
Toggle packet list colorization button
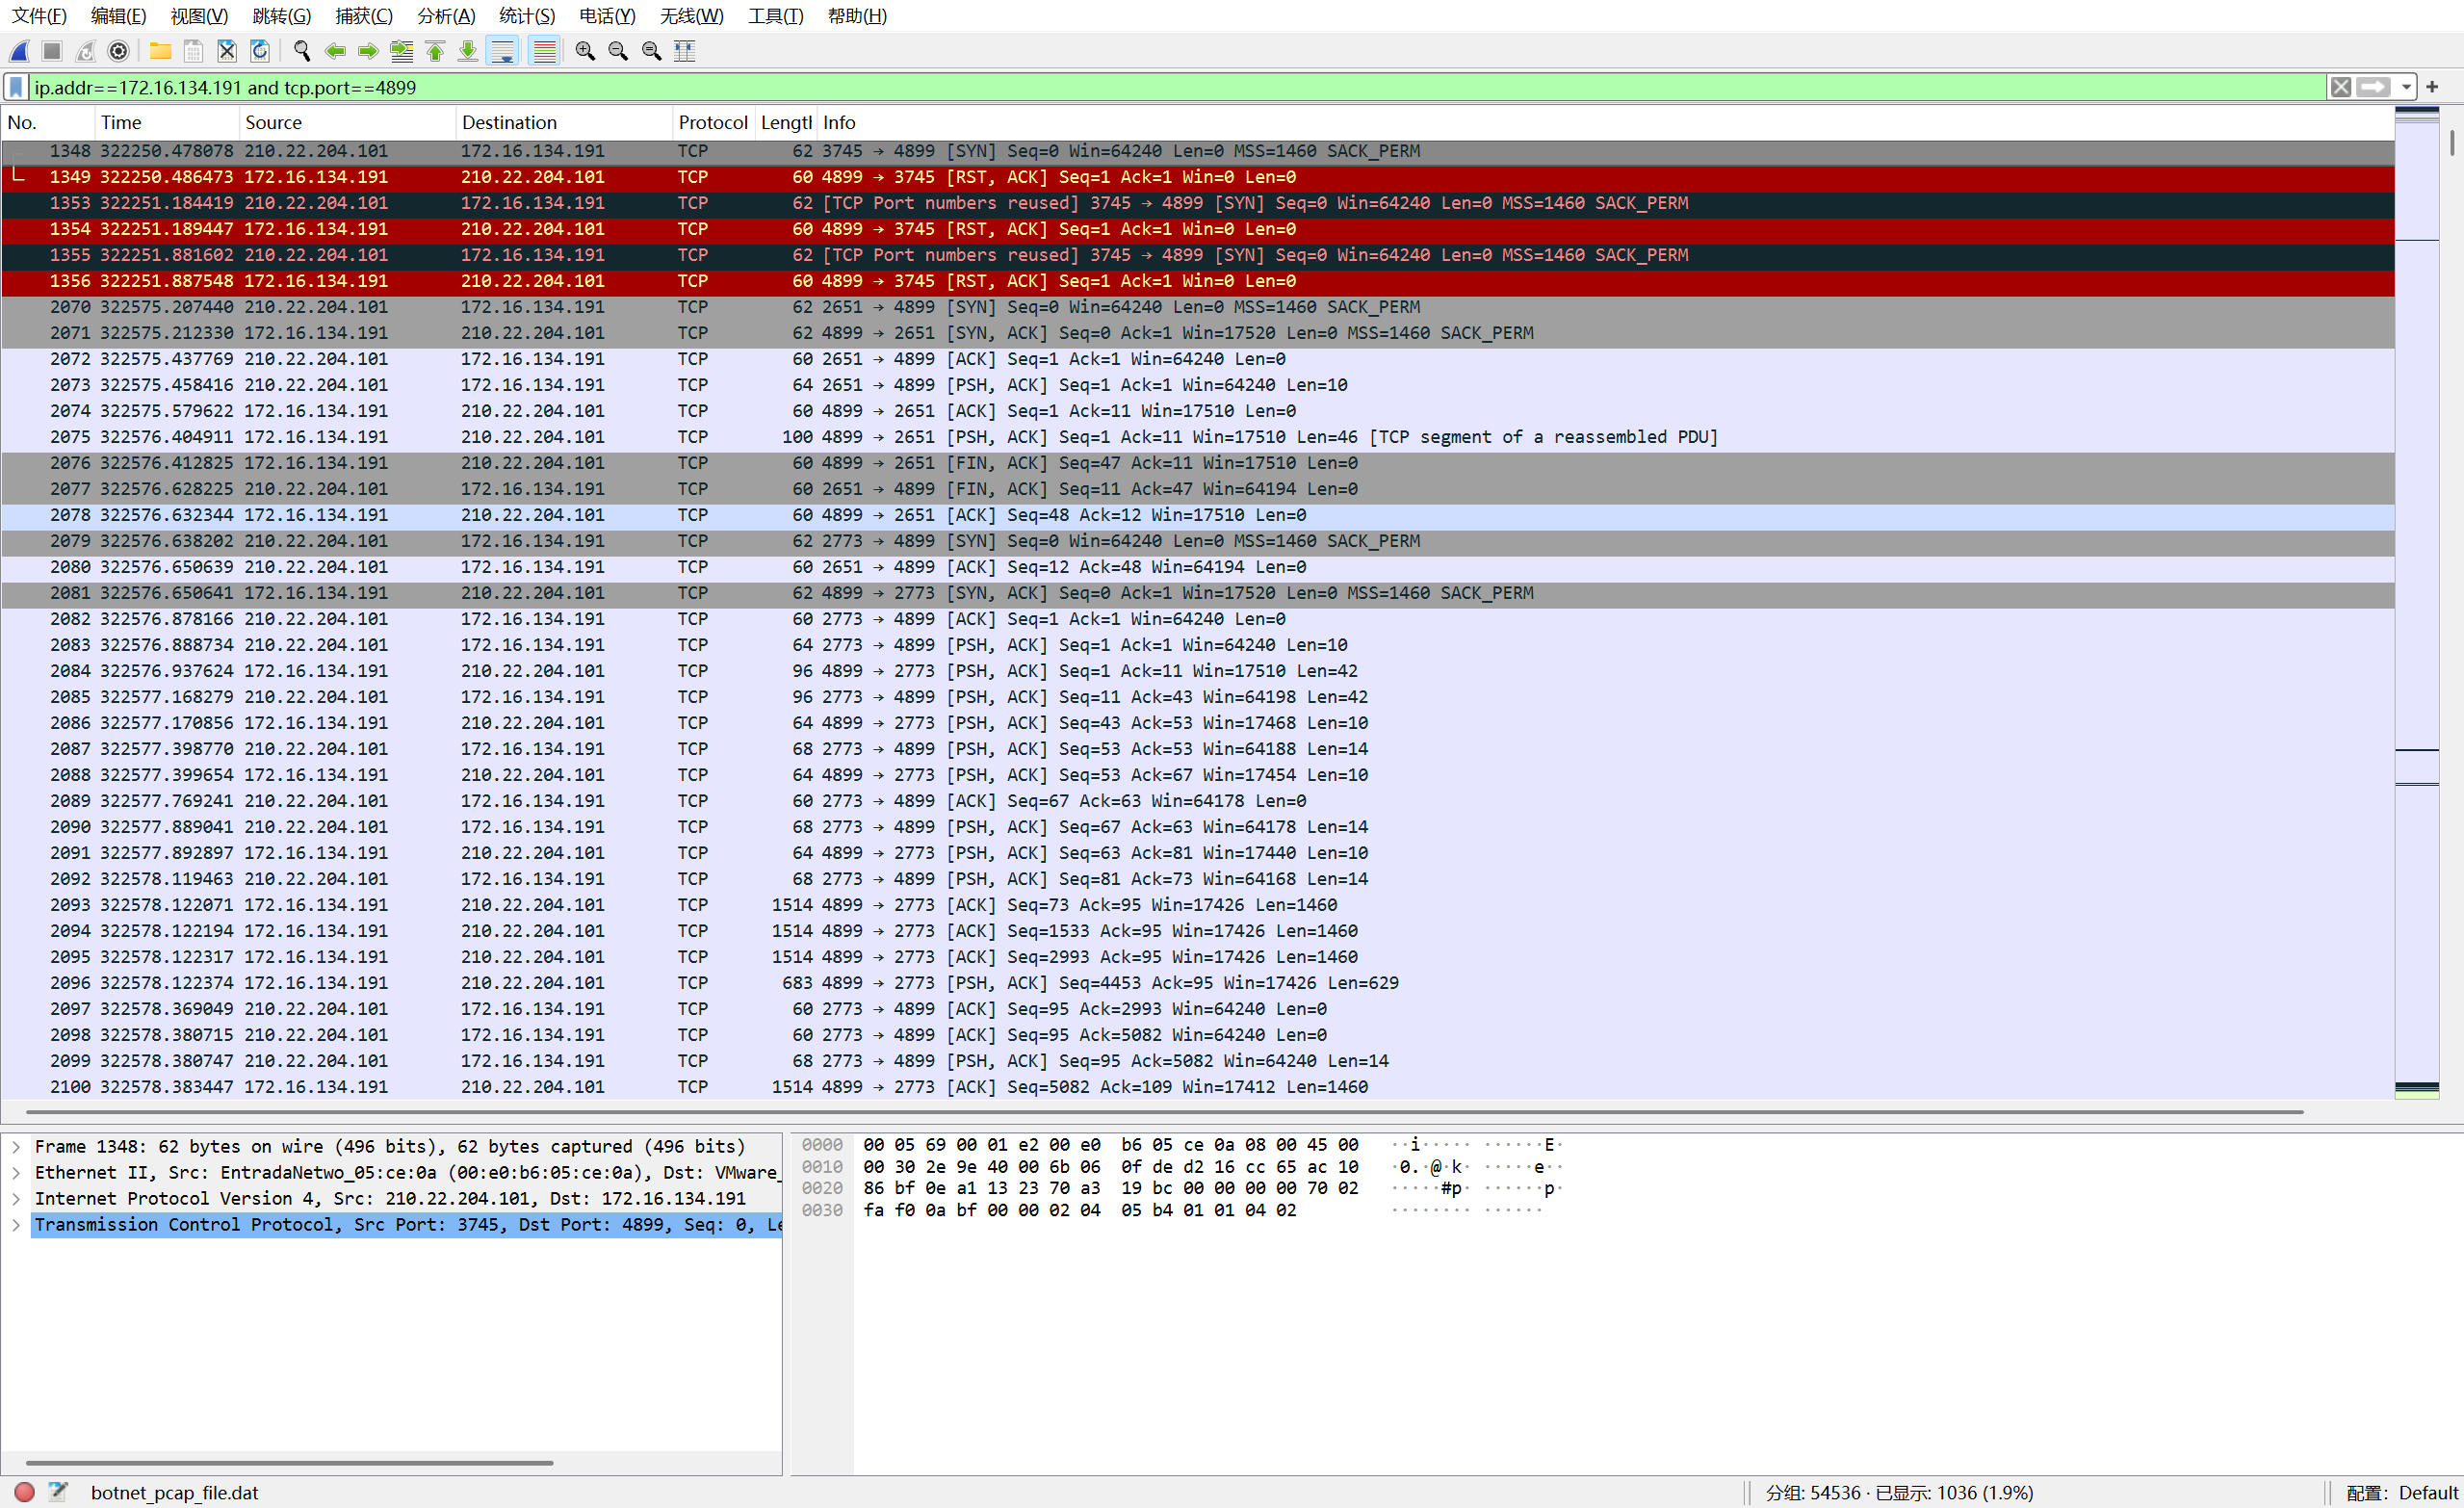coord(544,51)
